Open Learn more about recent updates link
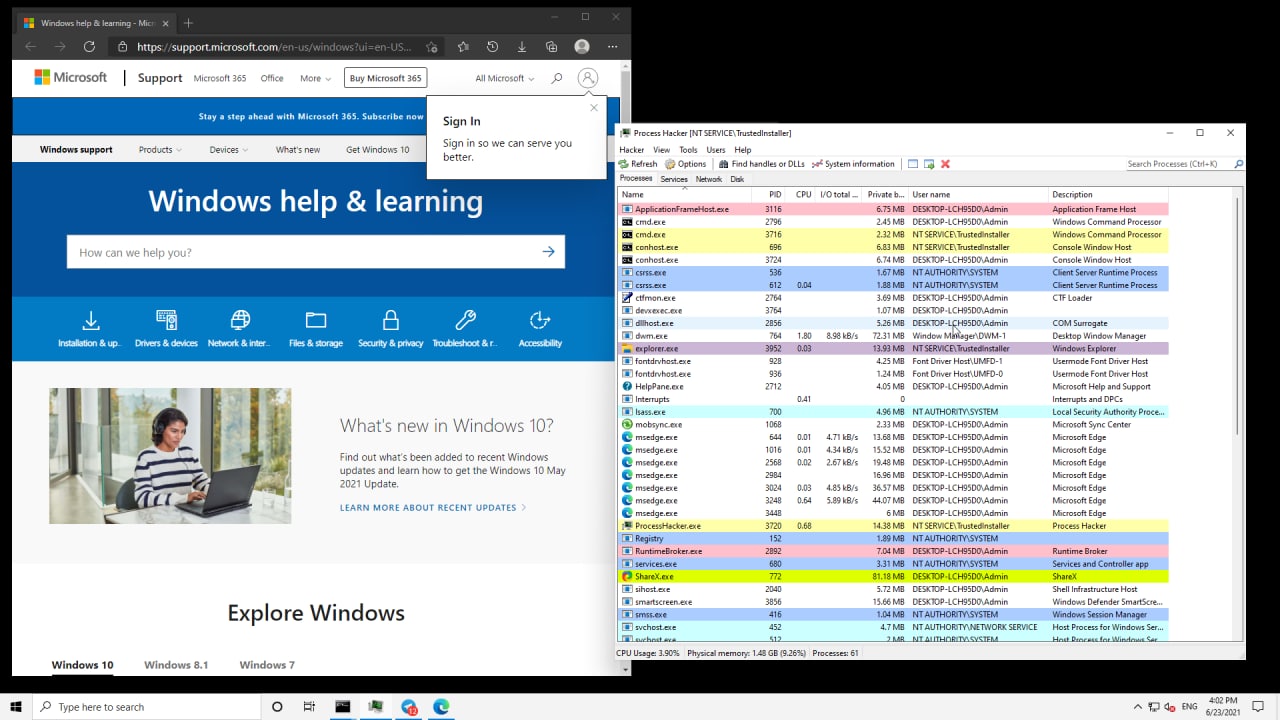Screen dimensions: 1280x720 433,508
